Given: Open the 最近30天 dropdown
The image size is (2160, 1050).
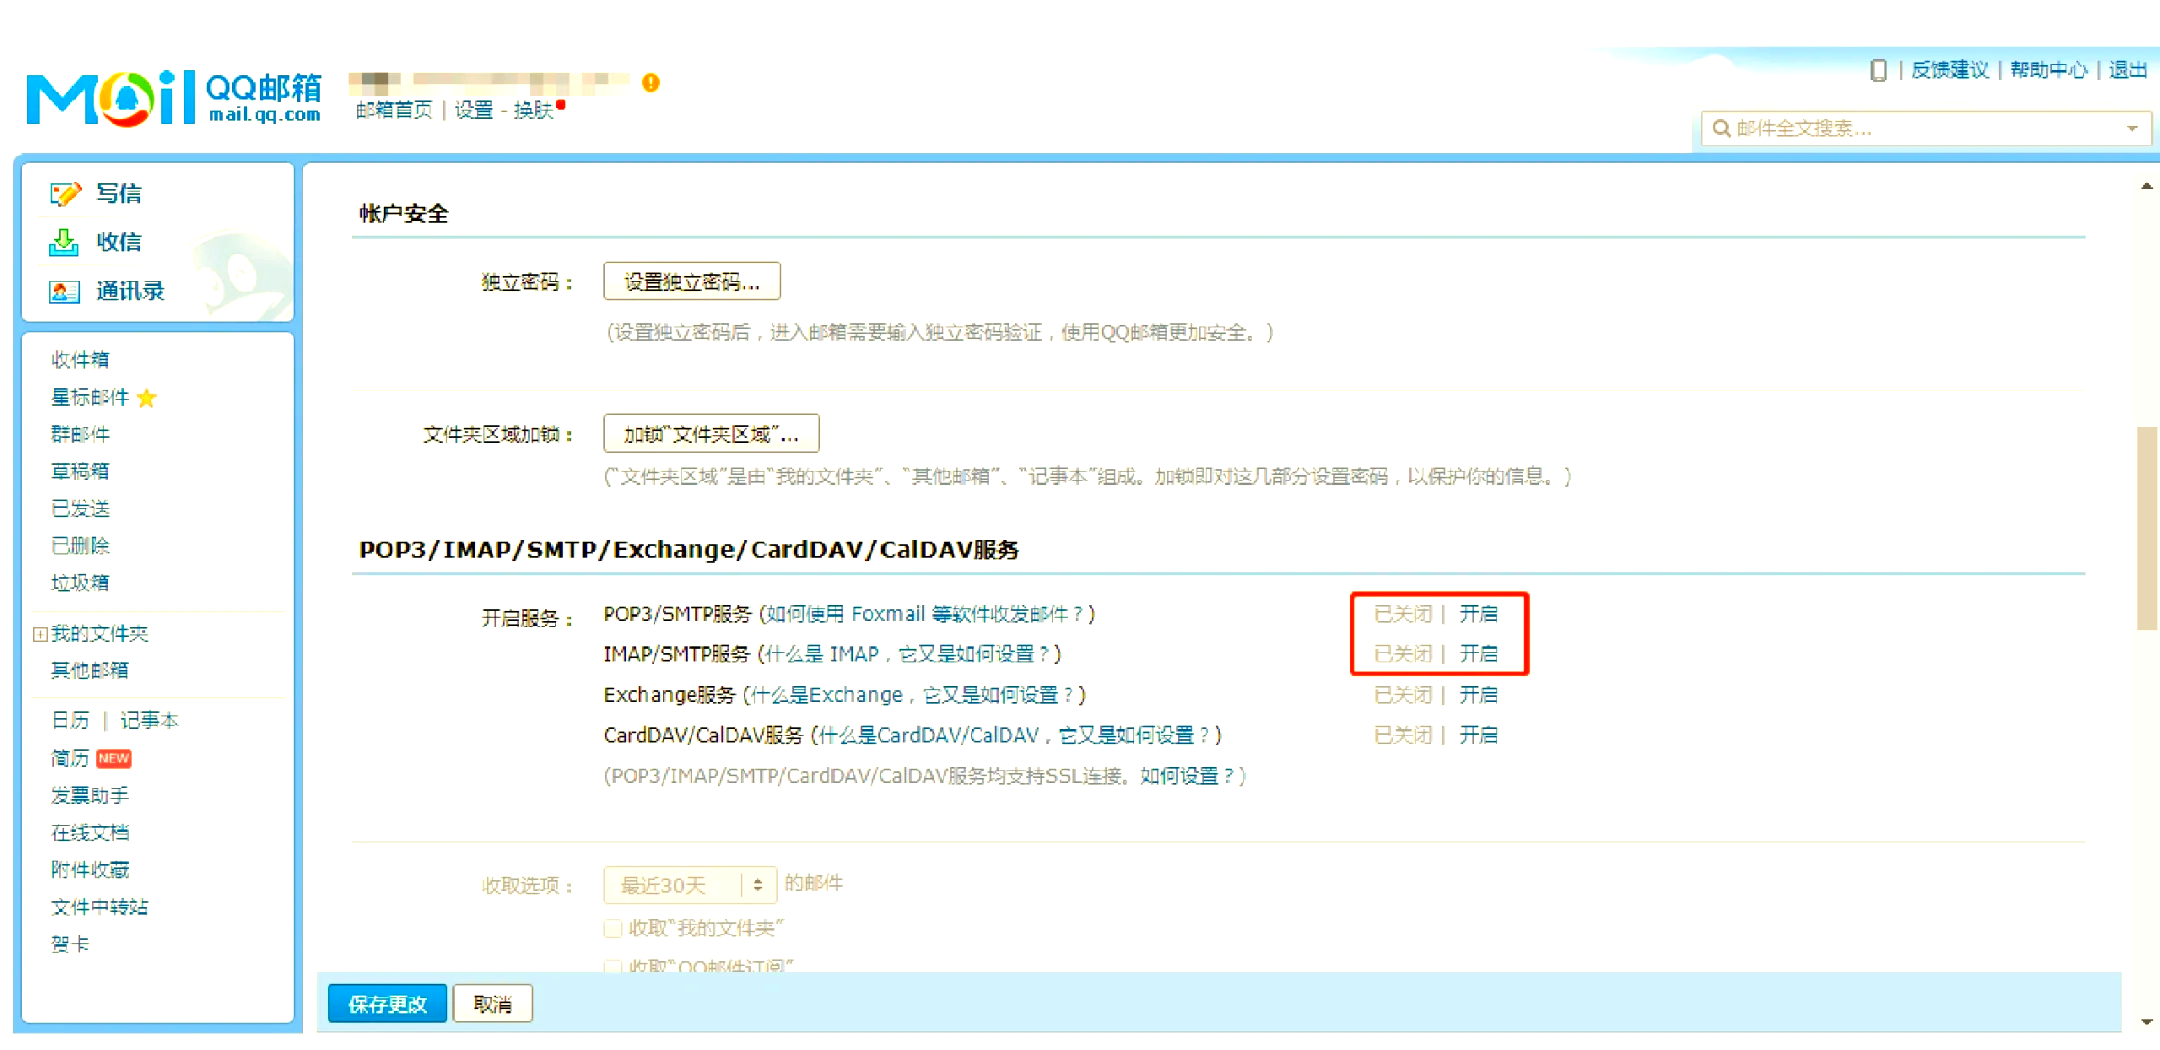Looking at the screenshot, I should coord(690,885).
